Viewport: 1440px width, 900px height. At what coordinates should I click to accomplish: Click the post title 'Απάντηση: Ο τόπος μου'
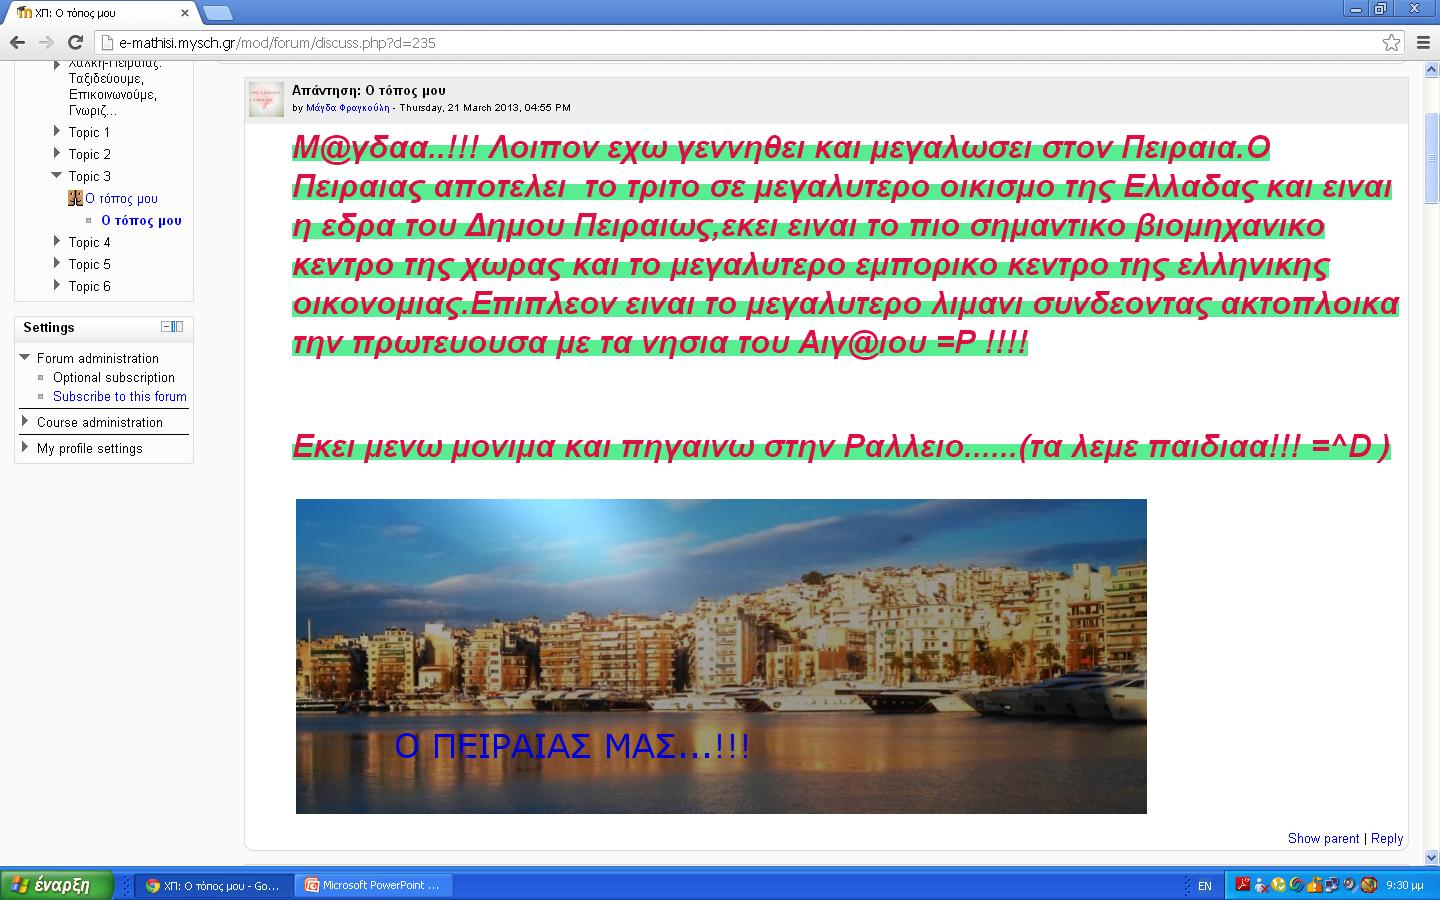[x=369, y=90]
